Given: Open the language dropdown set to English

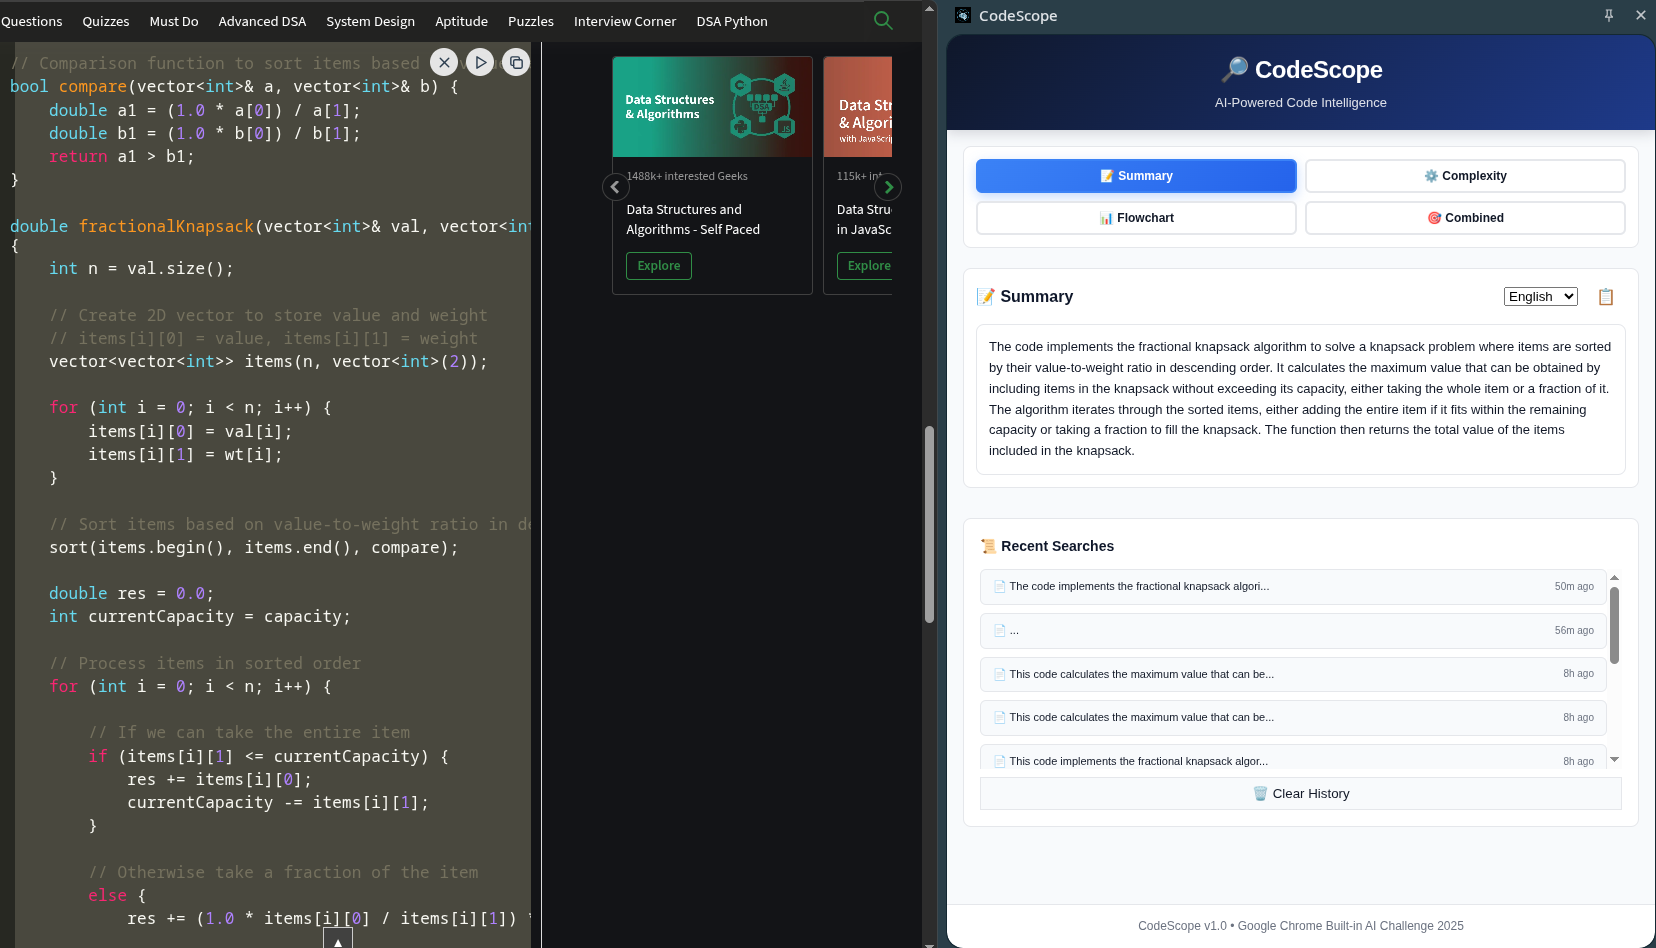Looking at the screenshot, I should pyautogui.click(x=1541, y=296).
